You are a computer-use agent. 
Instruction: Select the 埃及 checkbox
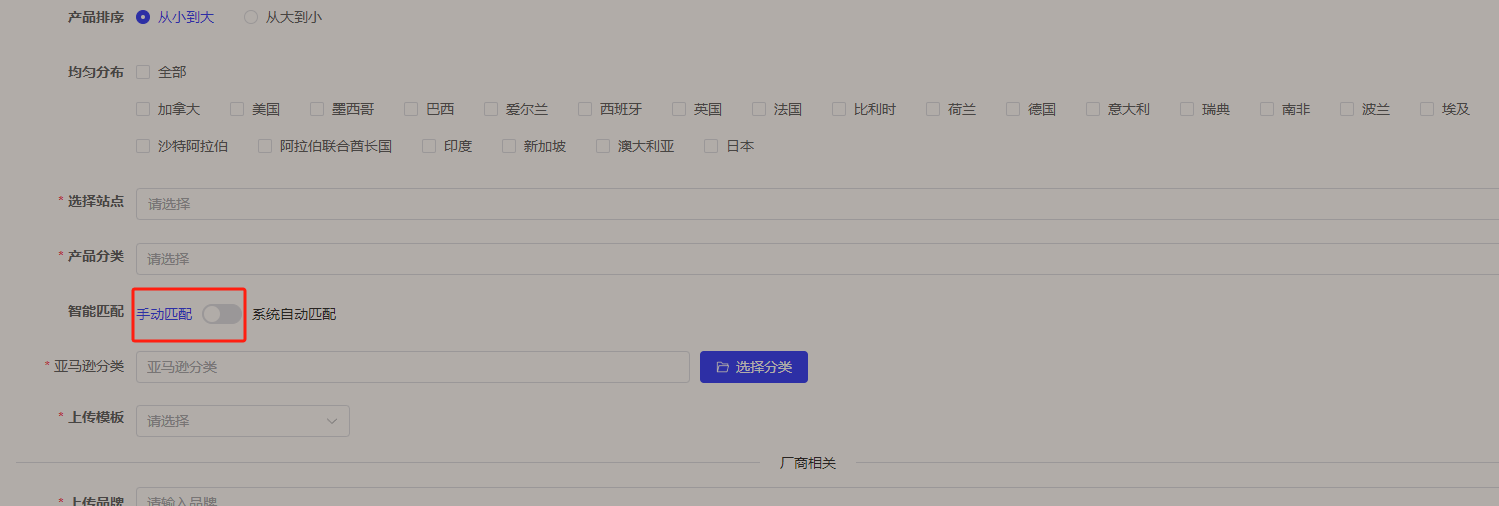1427,109
